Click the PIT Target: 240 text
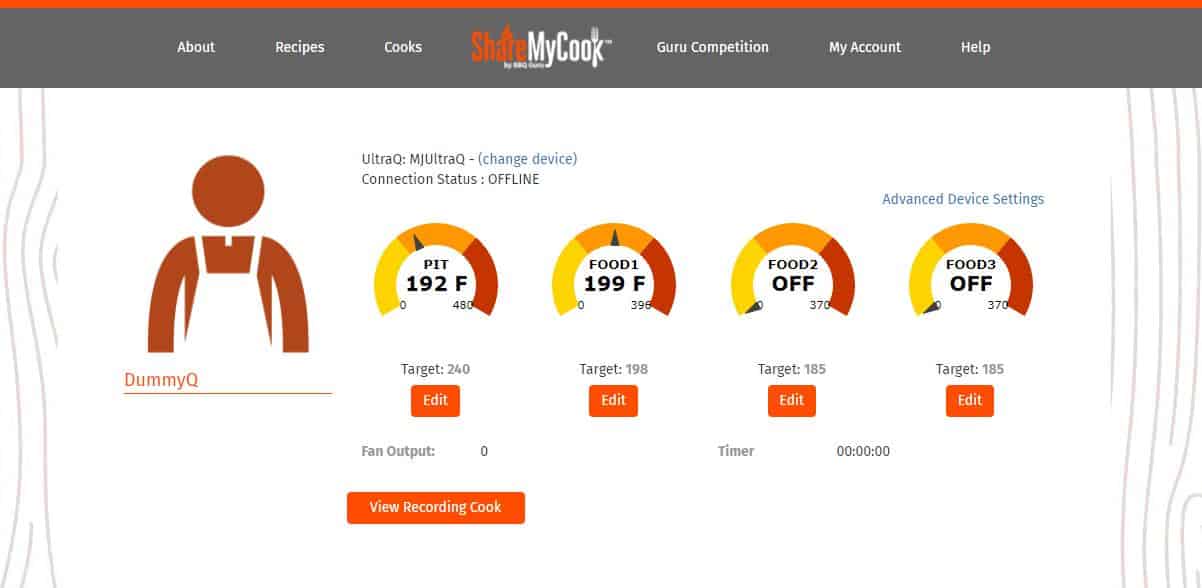The width and height of the screenshot is (1202, 588). coord(436,369)
